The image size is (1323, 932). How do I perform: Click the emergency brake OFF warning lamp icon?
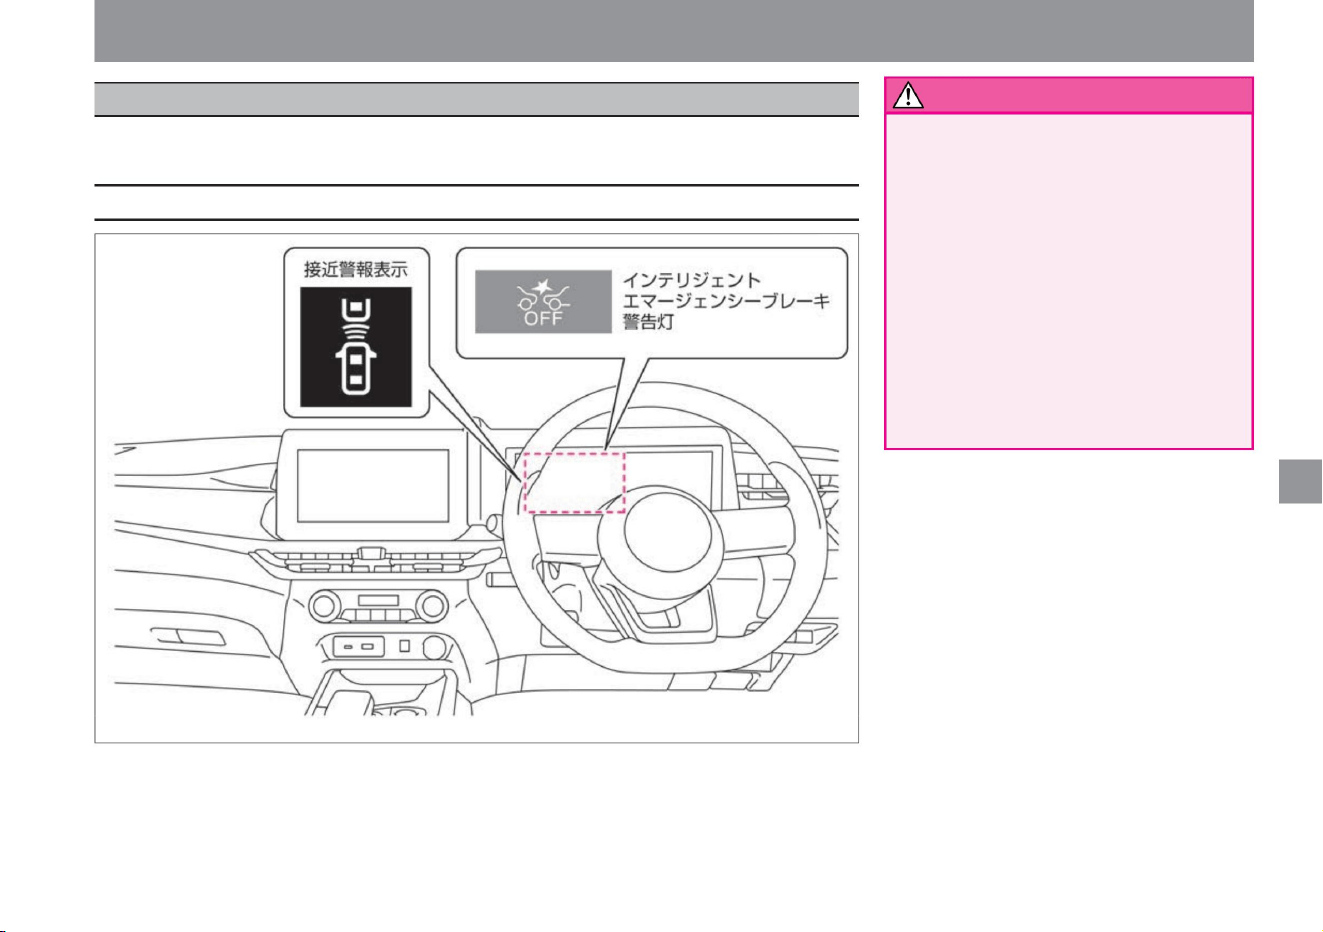tap(543, 301)
